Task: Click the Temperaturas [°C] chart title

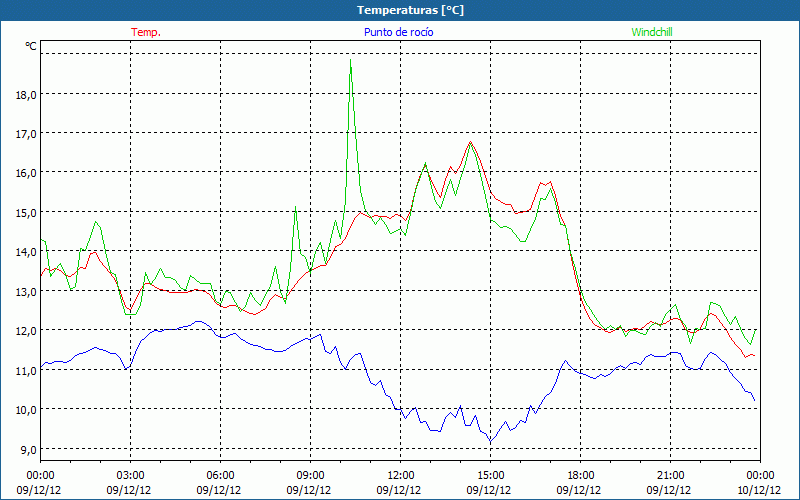Action: pyautogui.click(x=410, y=10)
